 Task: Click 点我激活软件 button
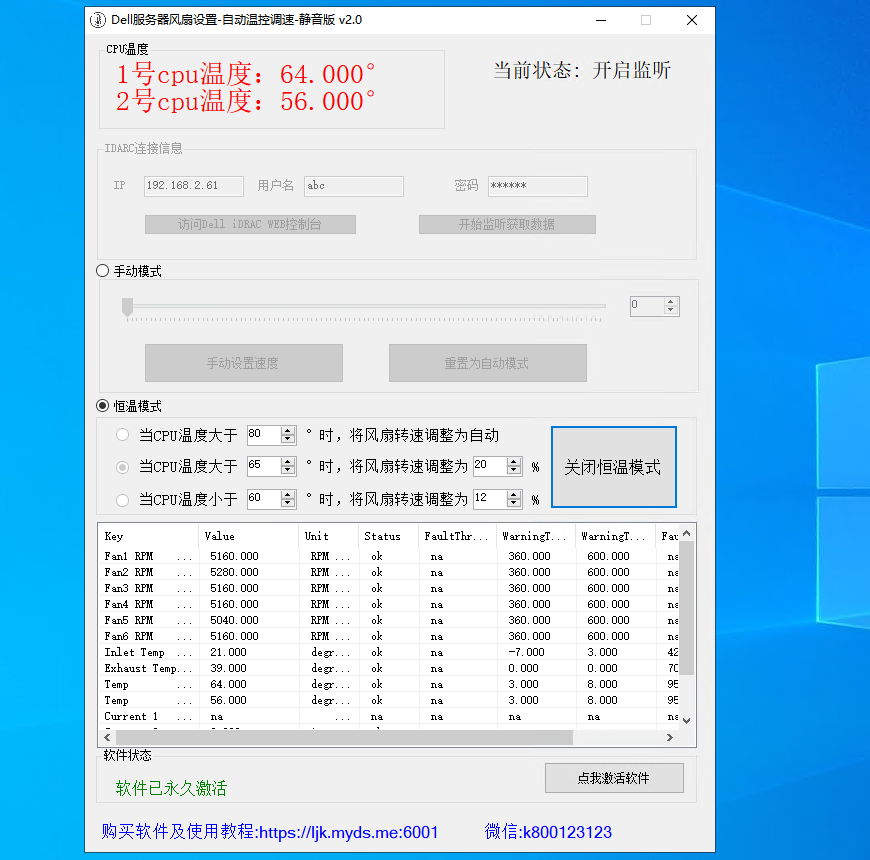tap(614, 778)
